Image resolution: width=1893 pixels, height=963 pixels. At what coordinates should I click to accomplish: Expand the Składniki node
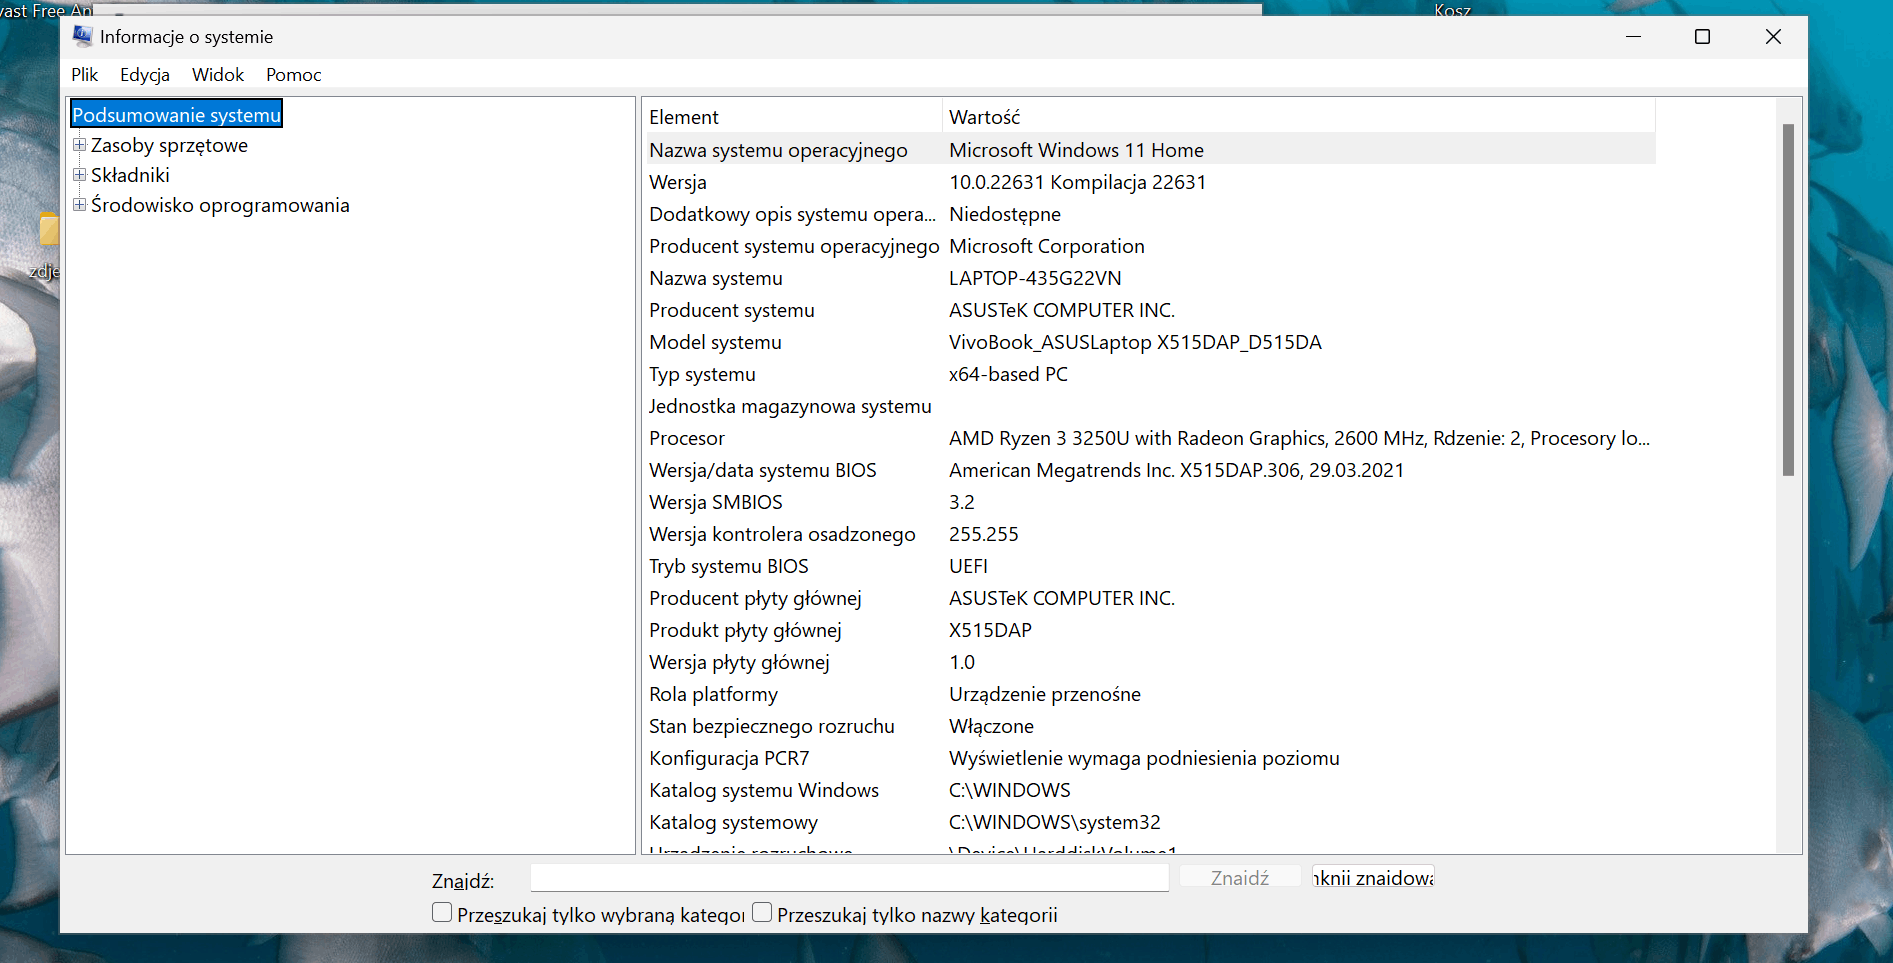[x=79, y=175]
